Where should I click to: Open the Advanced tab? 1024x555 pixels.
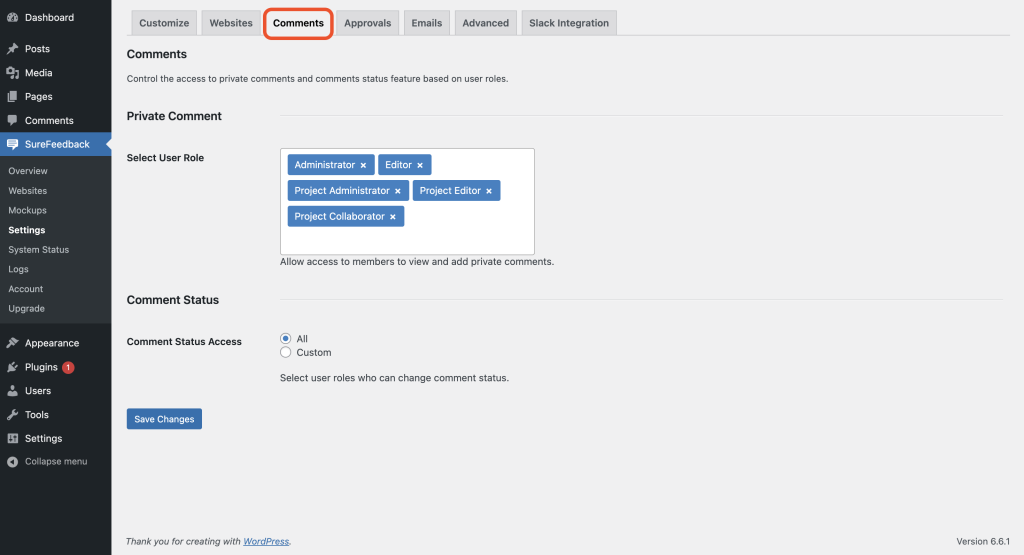click(x=486, y=23)
